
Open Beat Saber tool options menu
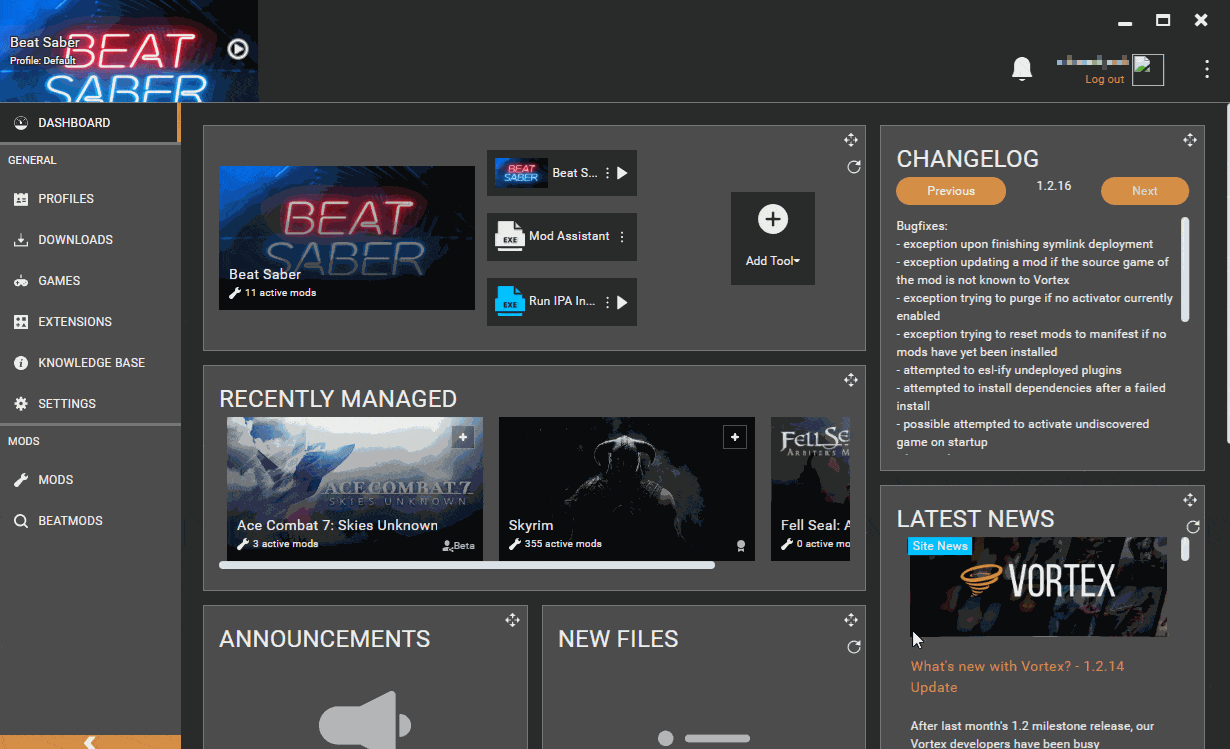607,173
